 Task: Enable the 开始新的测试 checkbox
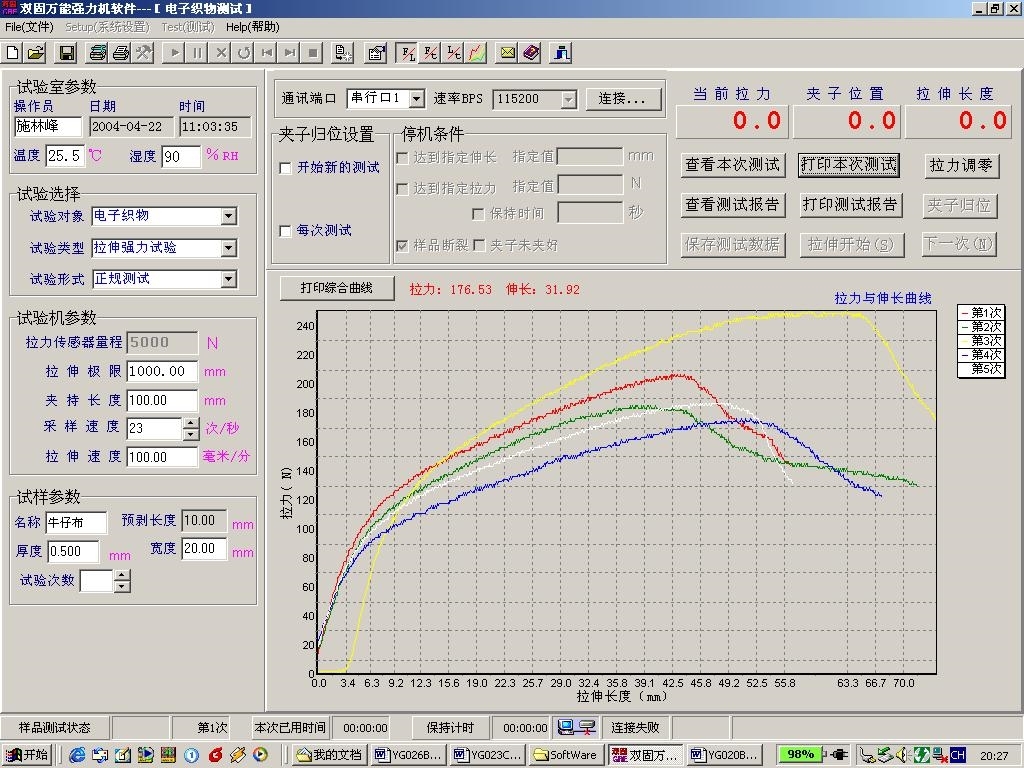click(285, 168)
